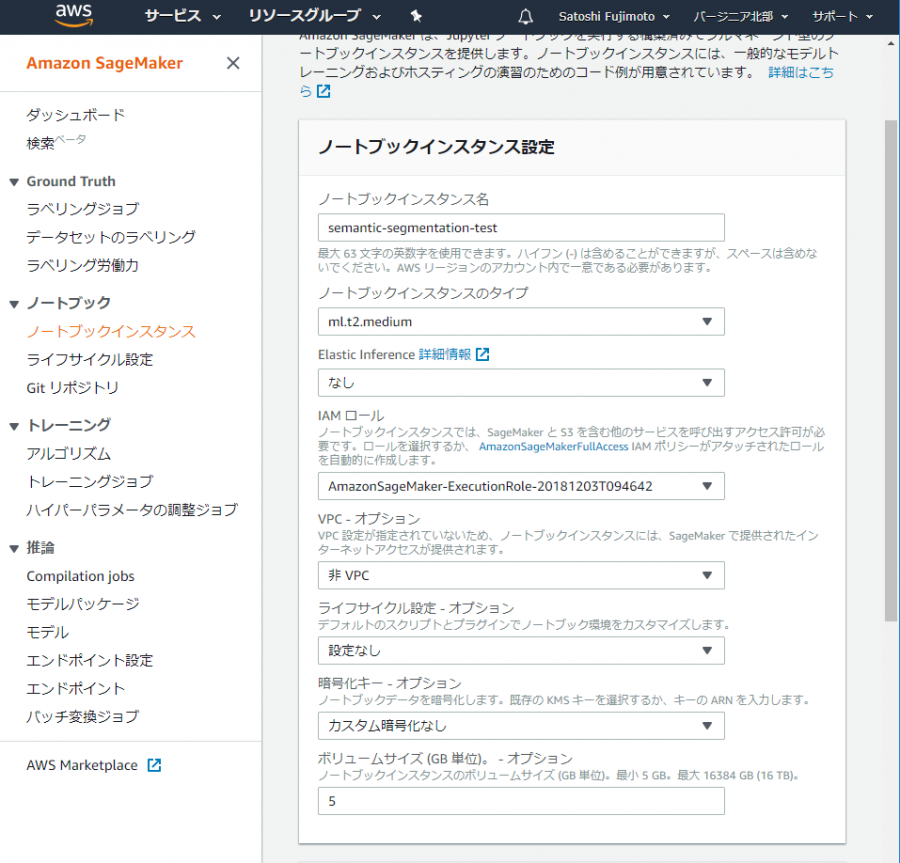Collapse the トレーニング section
This screenshot has height=863, width=900.
pos(14,426)
